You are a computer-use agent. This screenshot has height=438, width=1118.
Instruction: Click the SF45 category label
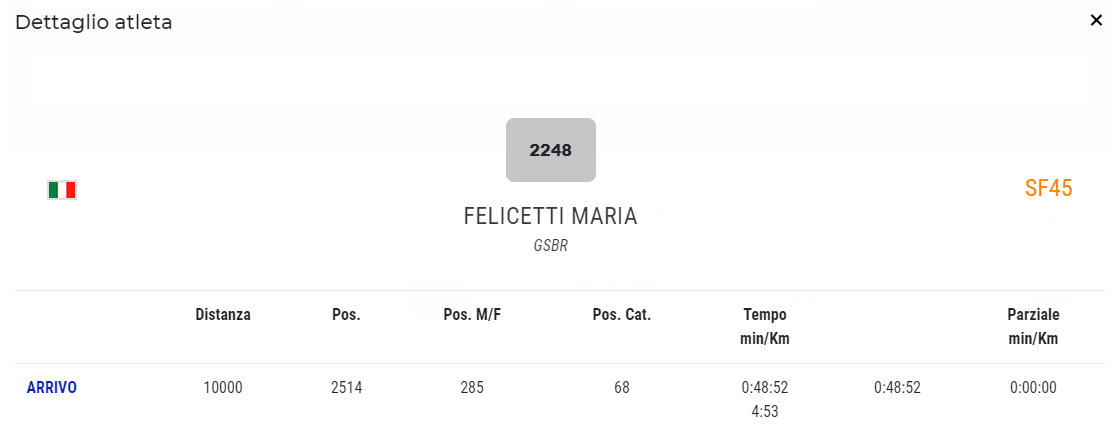coord(1048,188)
